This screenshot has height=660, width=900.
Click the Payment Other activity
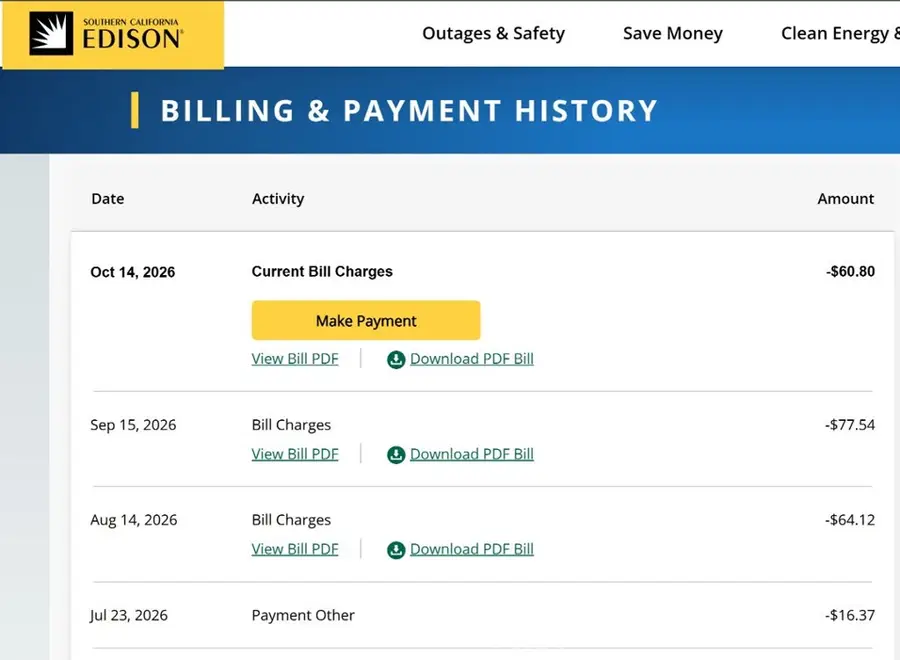point(303,615)
